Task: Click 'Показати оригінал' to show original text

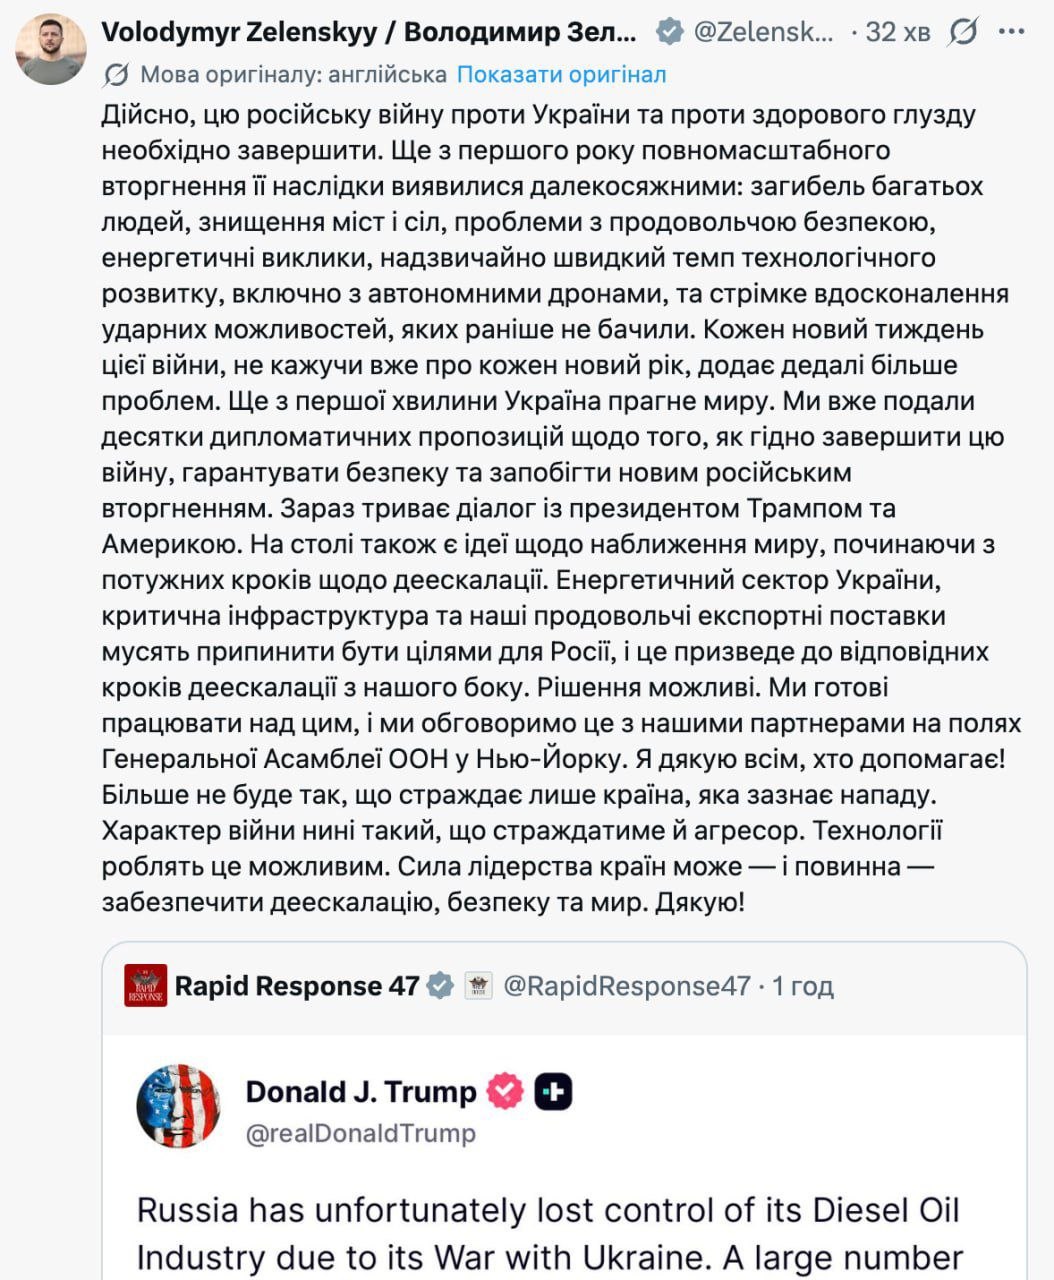Action: tap(561, 75)
